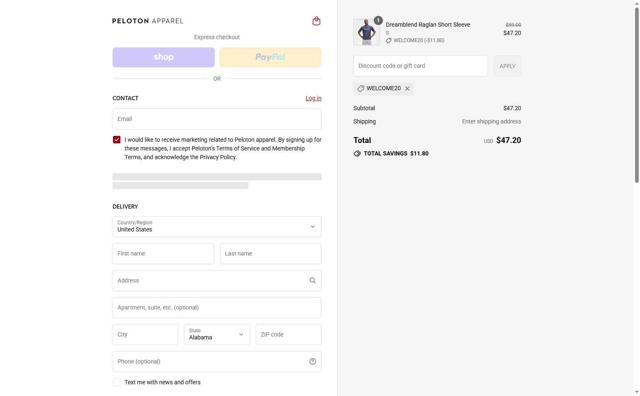Click the total savings tag icon
640x396 pixels.
(x=357, y=154)
